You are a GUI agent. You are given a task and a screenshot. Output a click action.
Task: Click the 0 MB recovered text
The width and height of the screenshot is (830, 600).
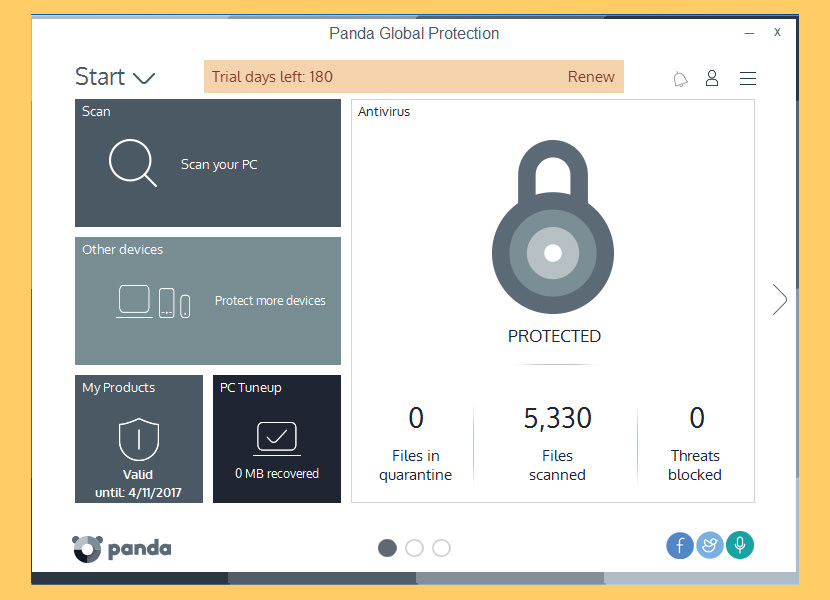click(277, 473)
